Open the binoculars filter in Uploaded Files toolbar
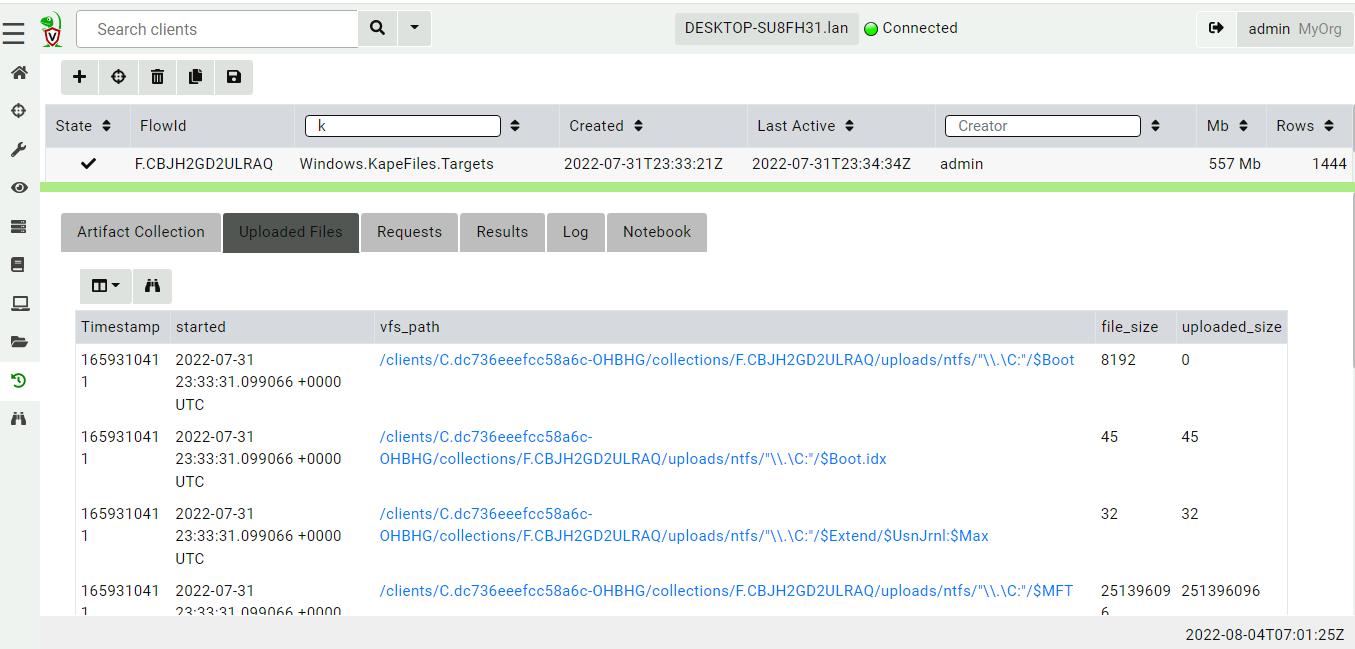This screenshot has height=649, width=1355. (151, 286)
